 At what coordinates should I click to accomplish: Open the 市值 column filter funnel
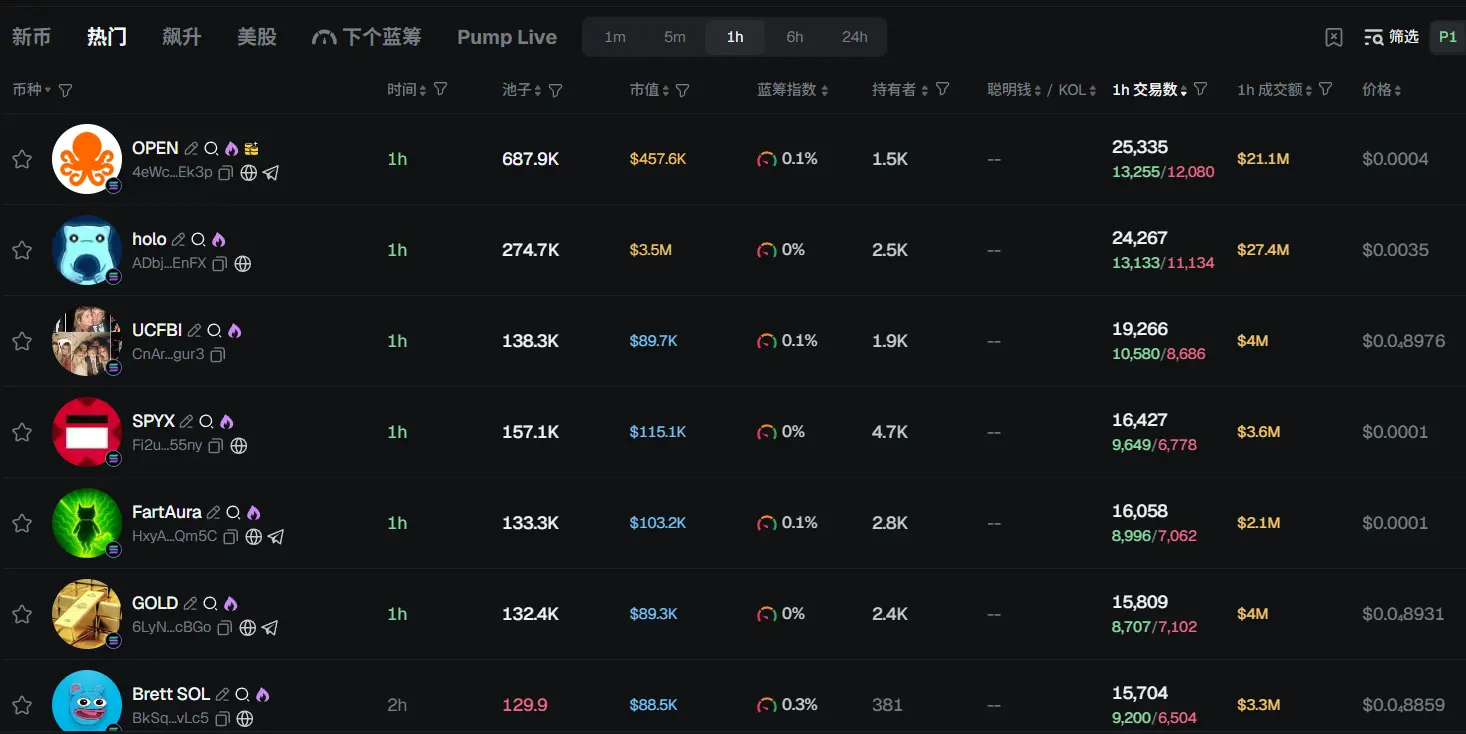(x=682, y=90)
